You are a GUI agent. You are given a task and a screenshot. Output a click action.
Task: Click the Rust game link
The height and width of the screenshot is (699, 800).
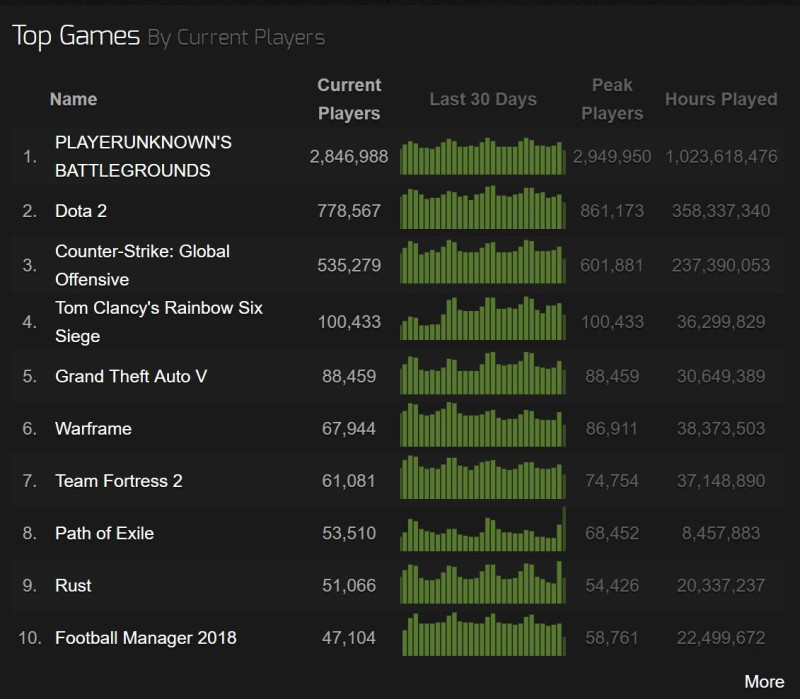click(x=73, y=585)
